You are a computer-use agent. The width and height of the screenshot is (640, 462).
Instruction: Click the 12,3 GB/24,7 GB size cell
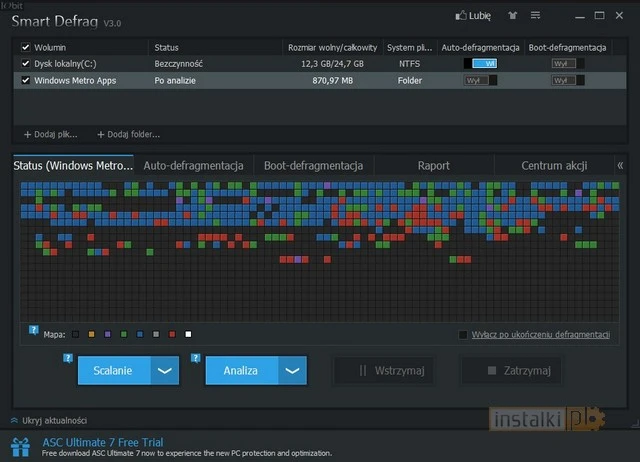[x=332, y=64]
